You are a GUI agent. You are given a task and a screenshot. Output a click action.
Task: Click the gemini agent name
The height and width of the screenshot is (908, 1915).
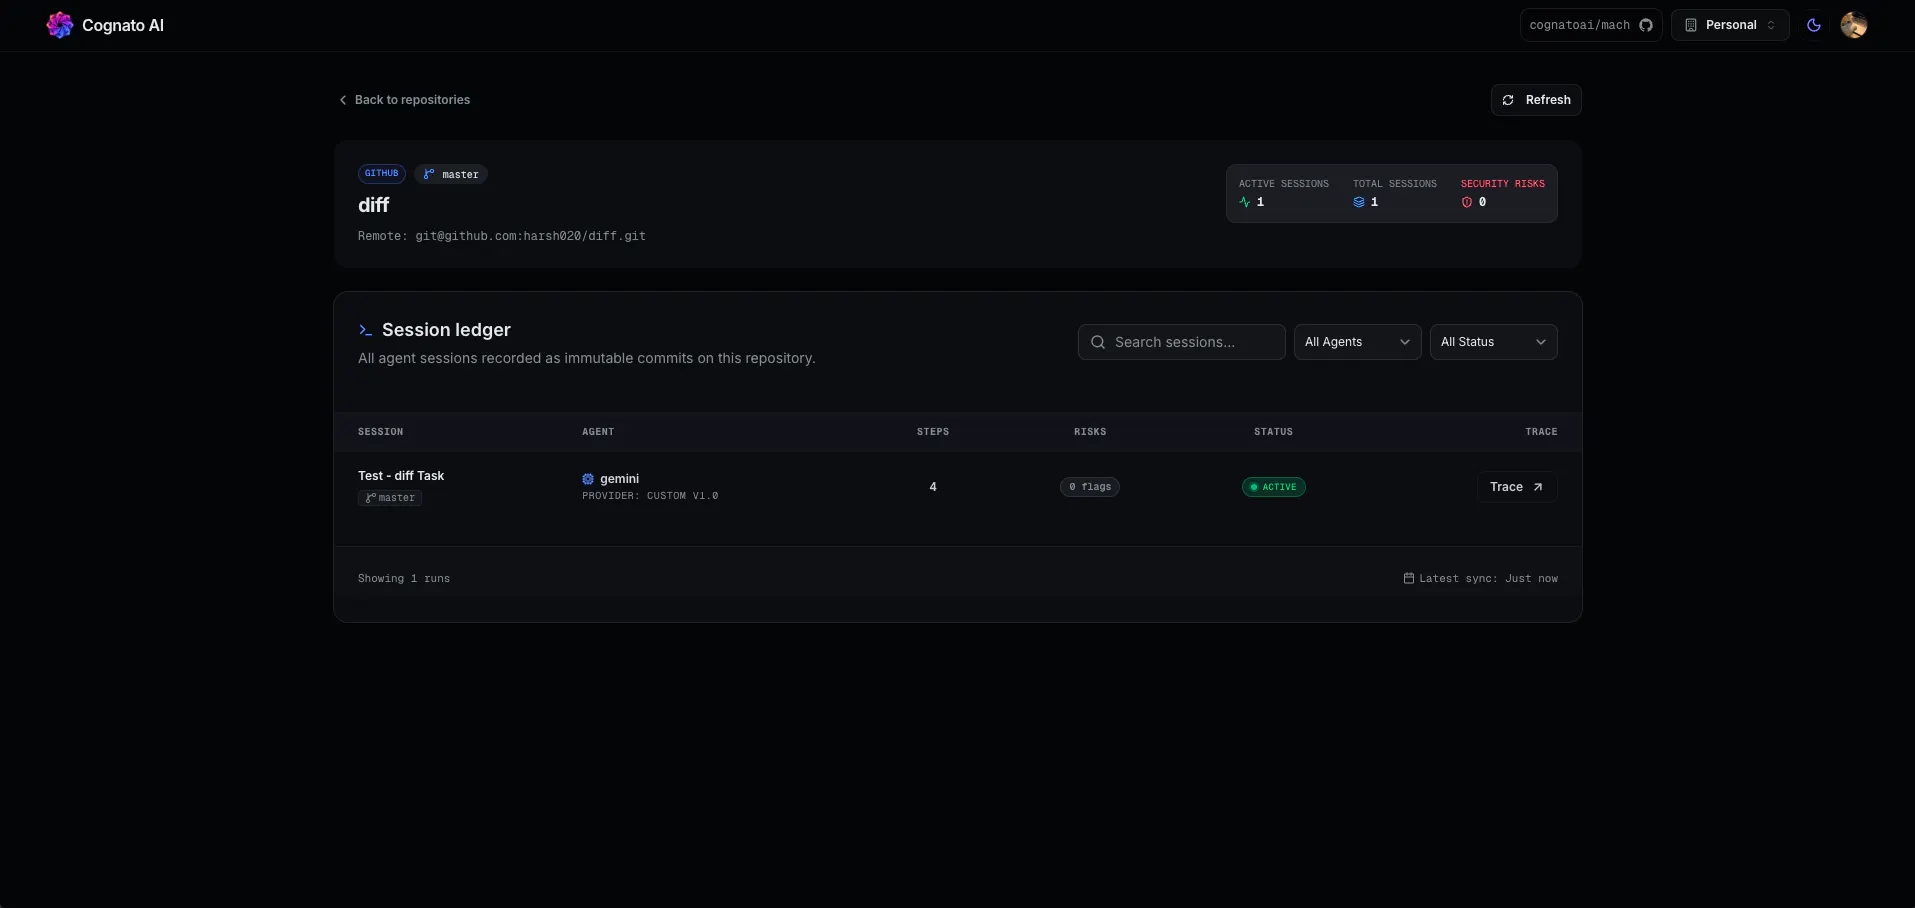620,479
